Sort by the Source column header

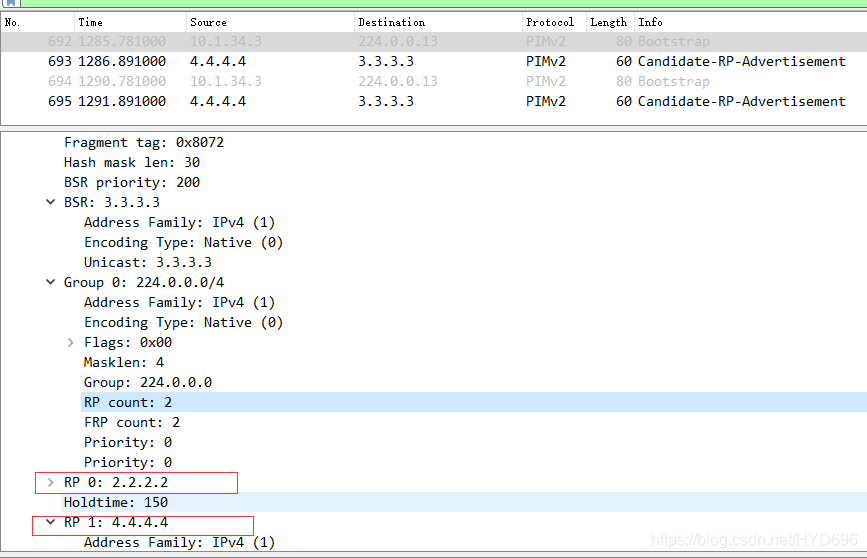270,22
